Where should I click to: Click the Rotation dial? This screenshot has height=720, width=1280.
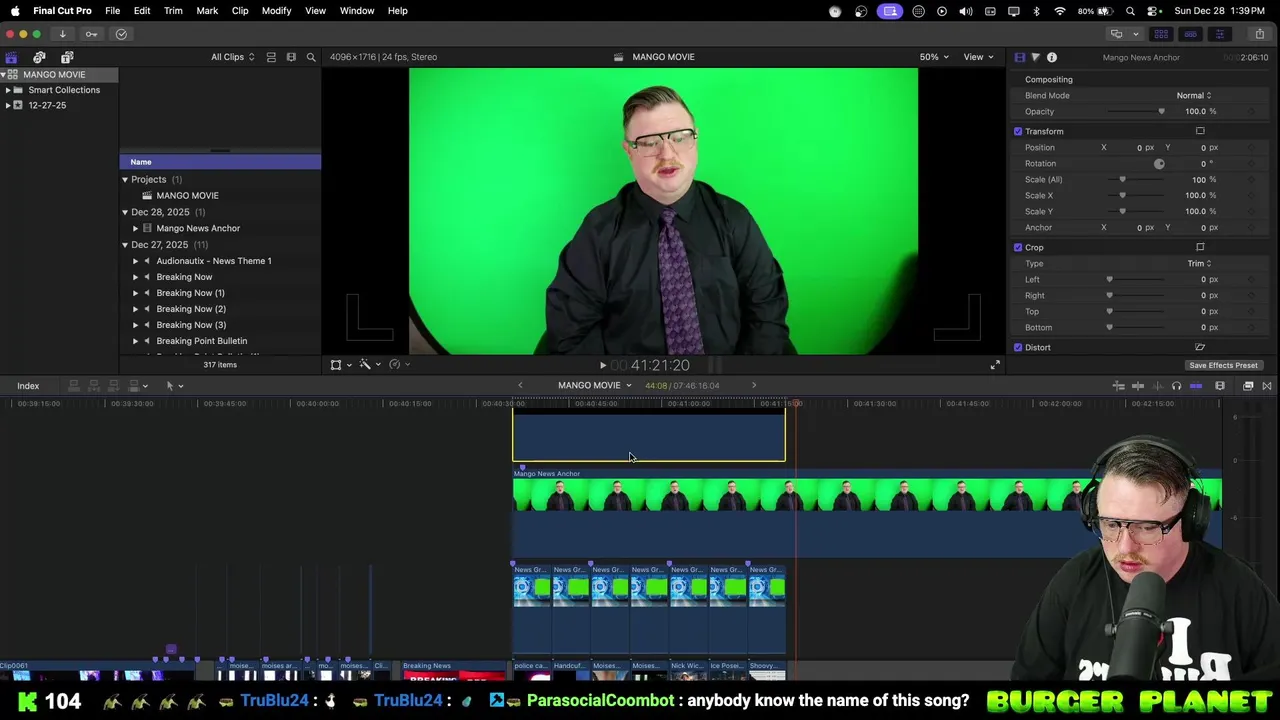1159,164
